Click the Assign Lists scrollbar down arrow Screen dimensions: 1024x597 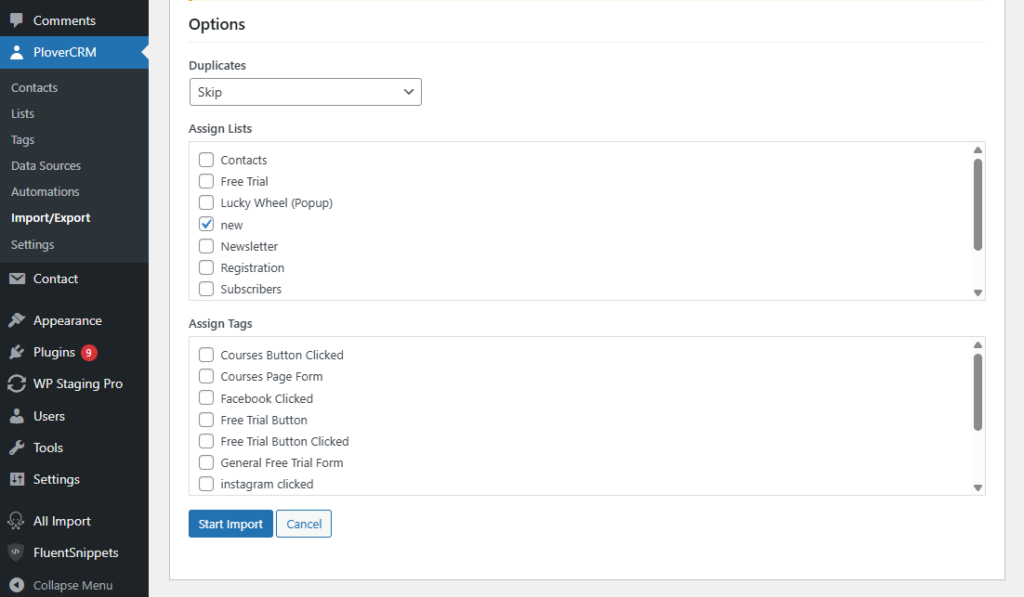[978, 292]
